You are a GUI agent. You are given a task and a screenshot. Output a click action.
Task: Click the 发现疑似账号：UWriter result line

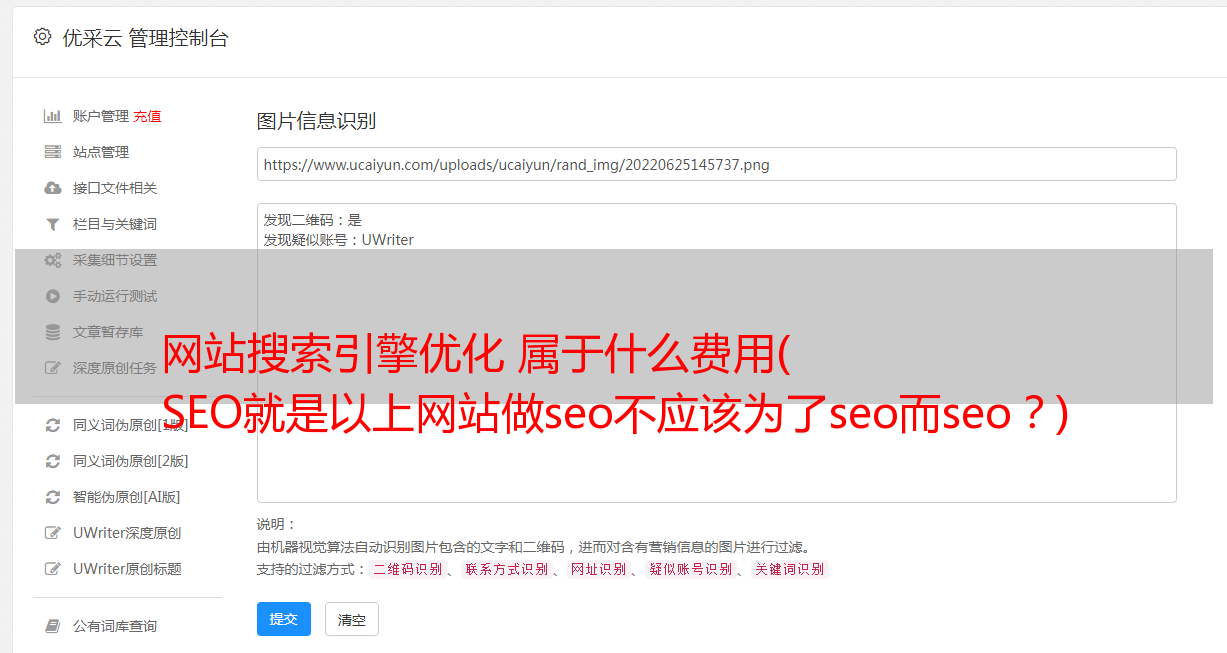tap(339, 240)
